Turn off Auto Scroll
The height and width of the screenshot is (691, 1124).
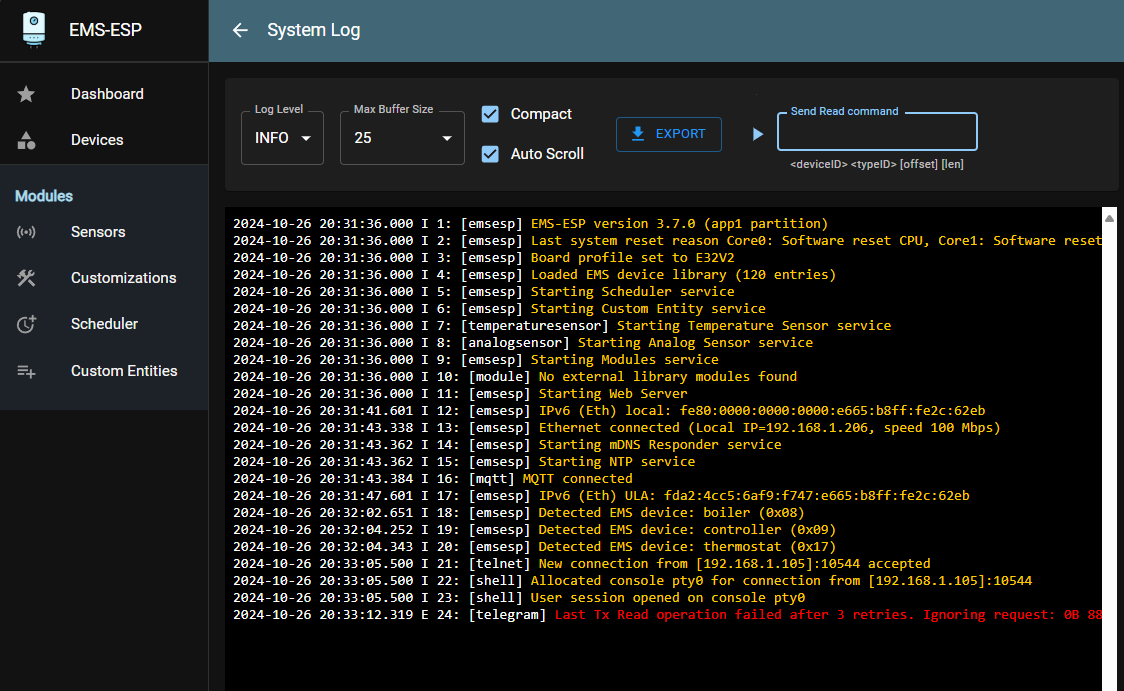coord(490,153)
